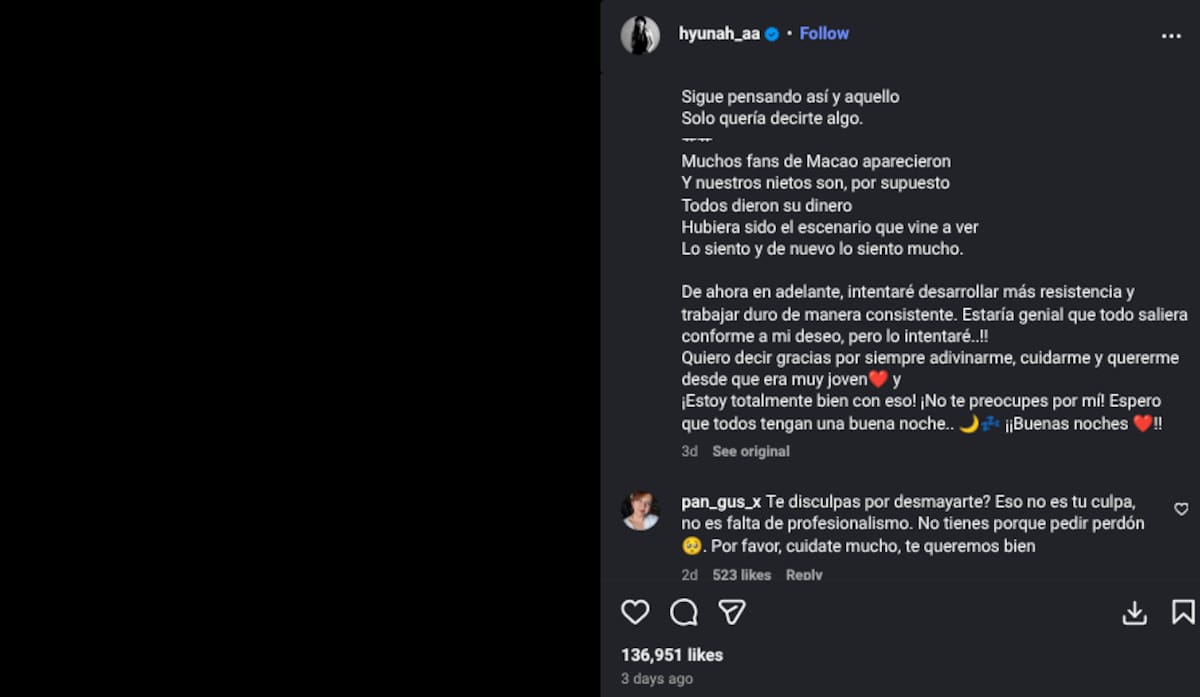Open hyunah_aa's profile picture

tap(640, 33)
